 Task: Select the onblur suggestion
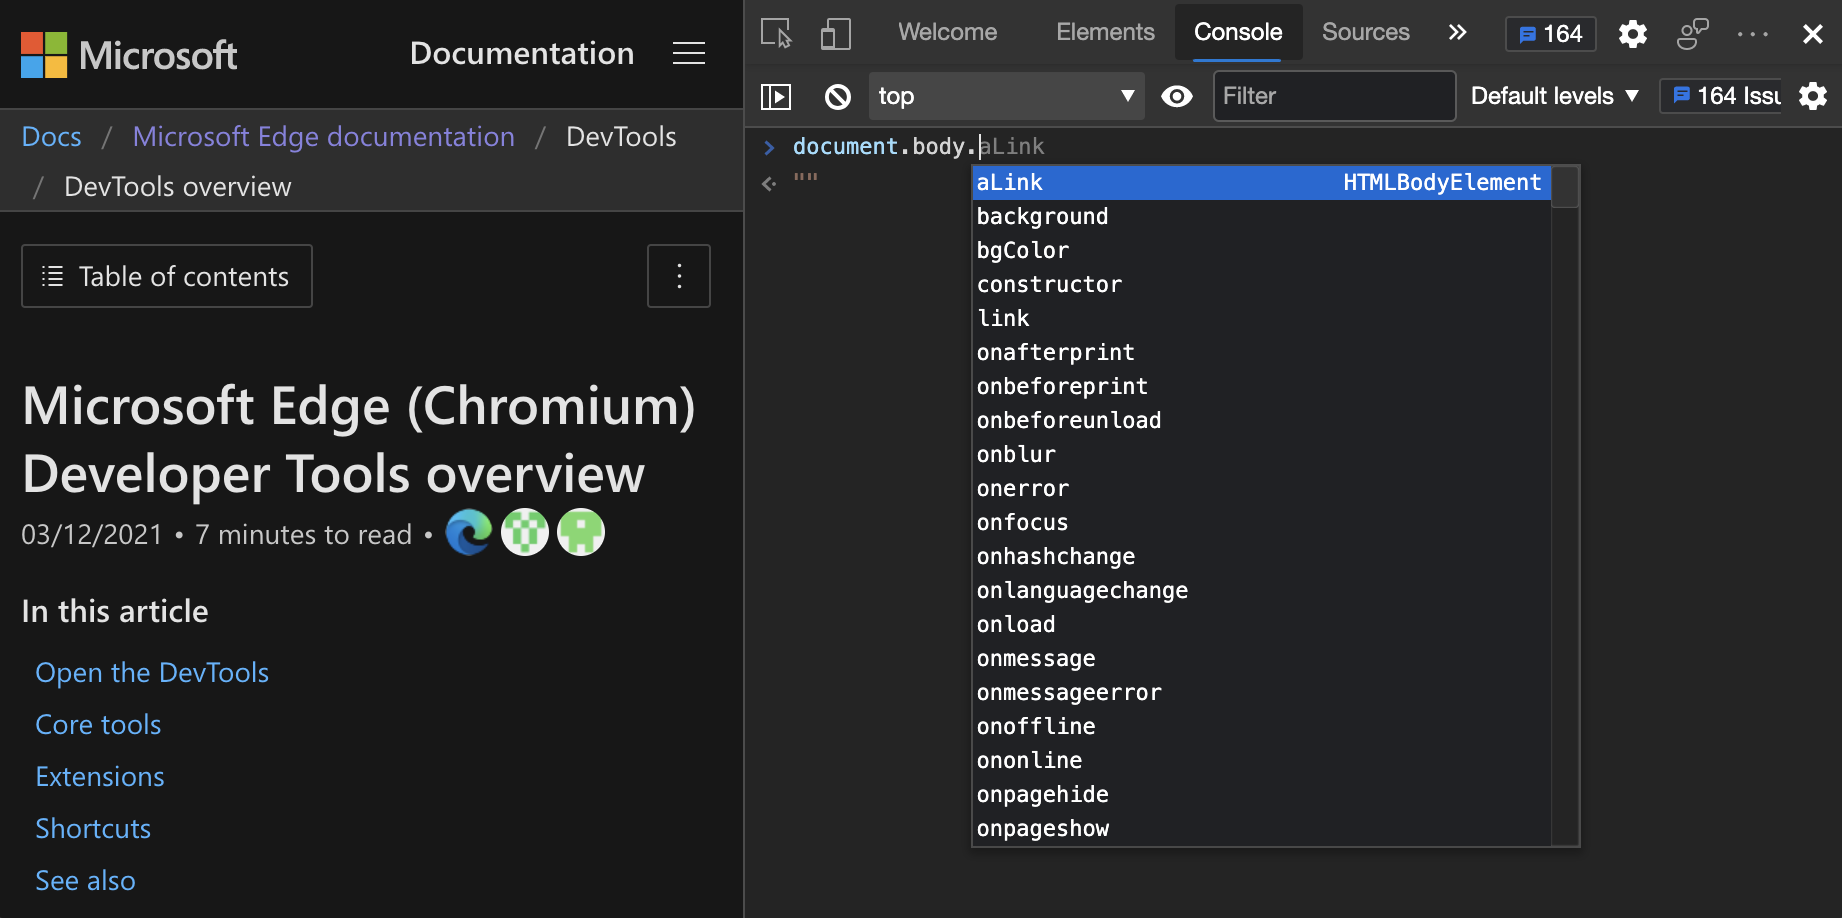(x=1262, y=454)
